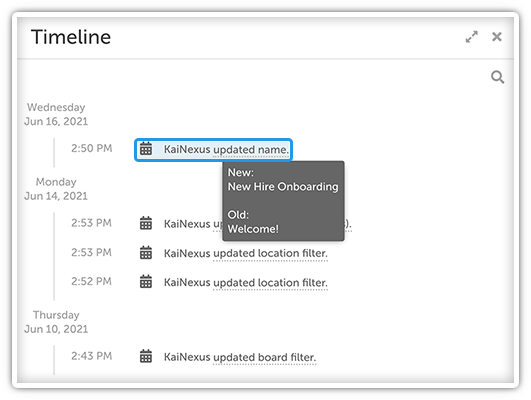531x400 pixels.
Task: Click the Thursday Jun 10, 2021 date header
Action: 56,322
